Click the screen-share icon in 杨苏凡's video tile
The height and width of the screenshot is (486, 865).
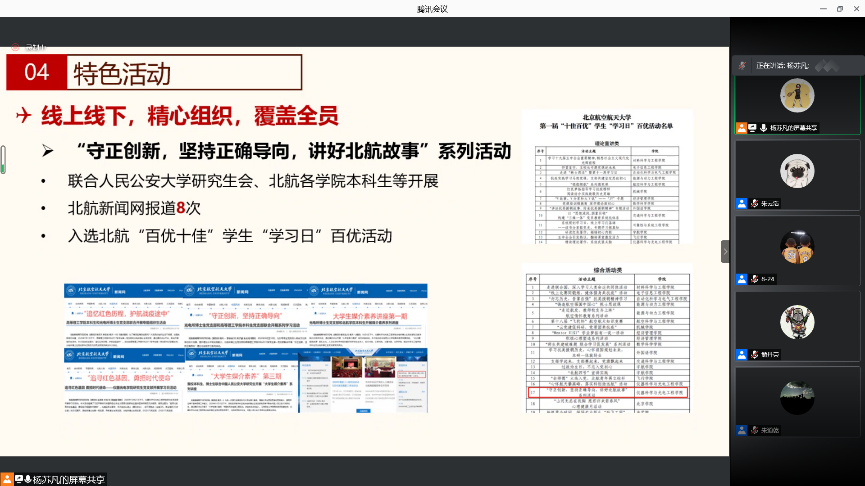coord(752,128)
